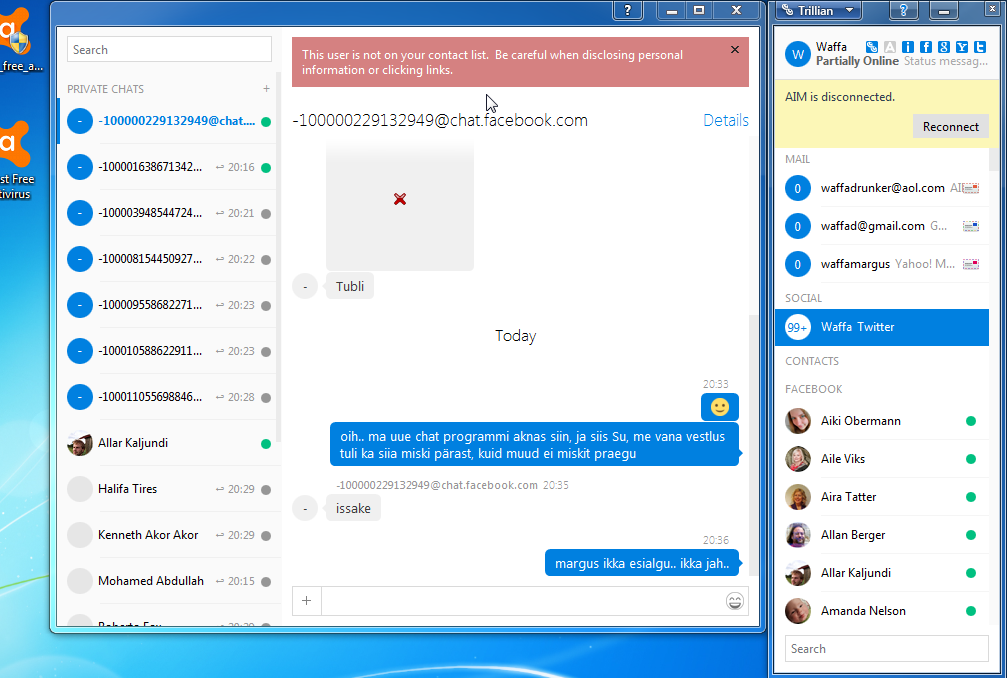Open the Trillian menu dropdown in the title bar
The width and height of the screenshot is (1007, 678).
click(x=819, y=10)
